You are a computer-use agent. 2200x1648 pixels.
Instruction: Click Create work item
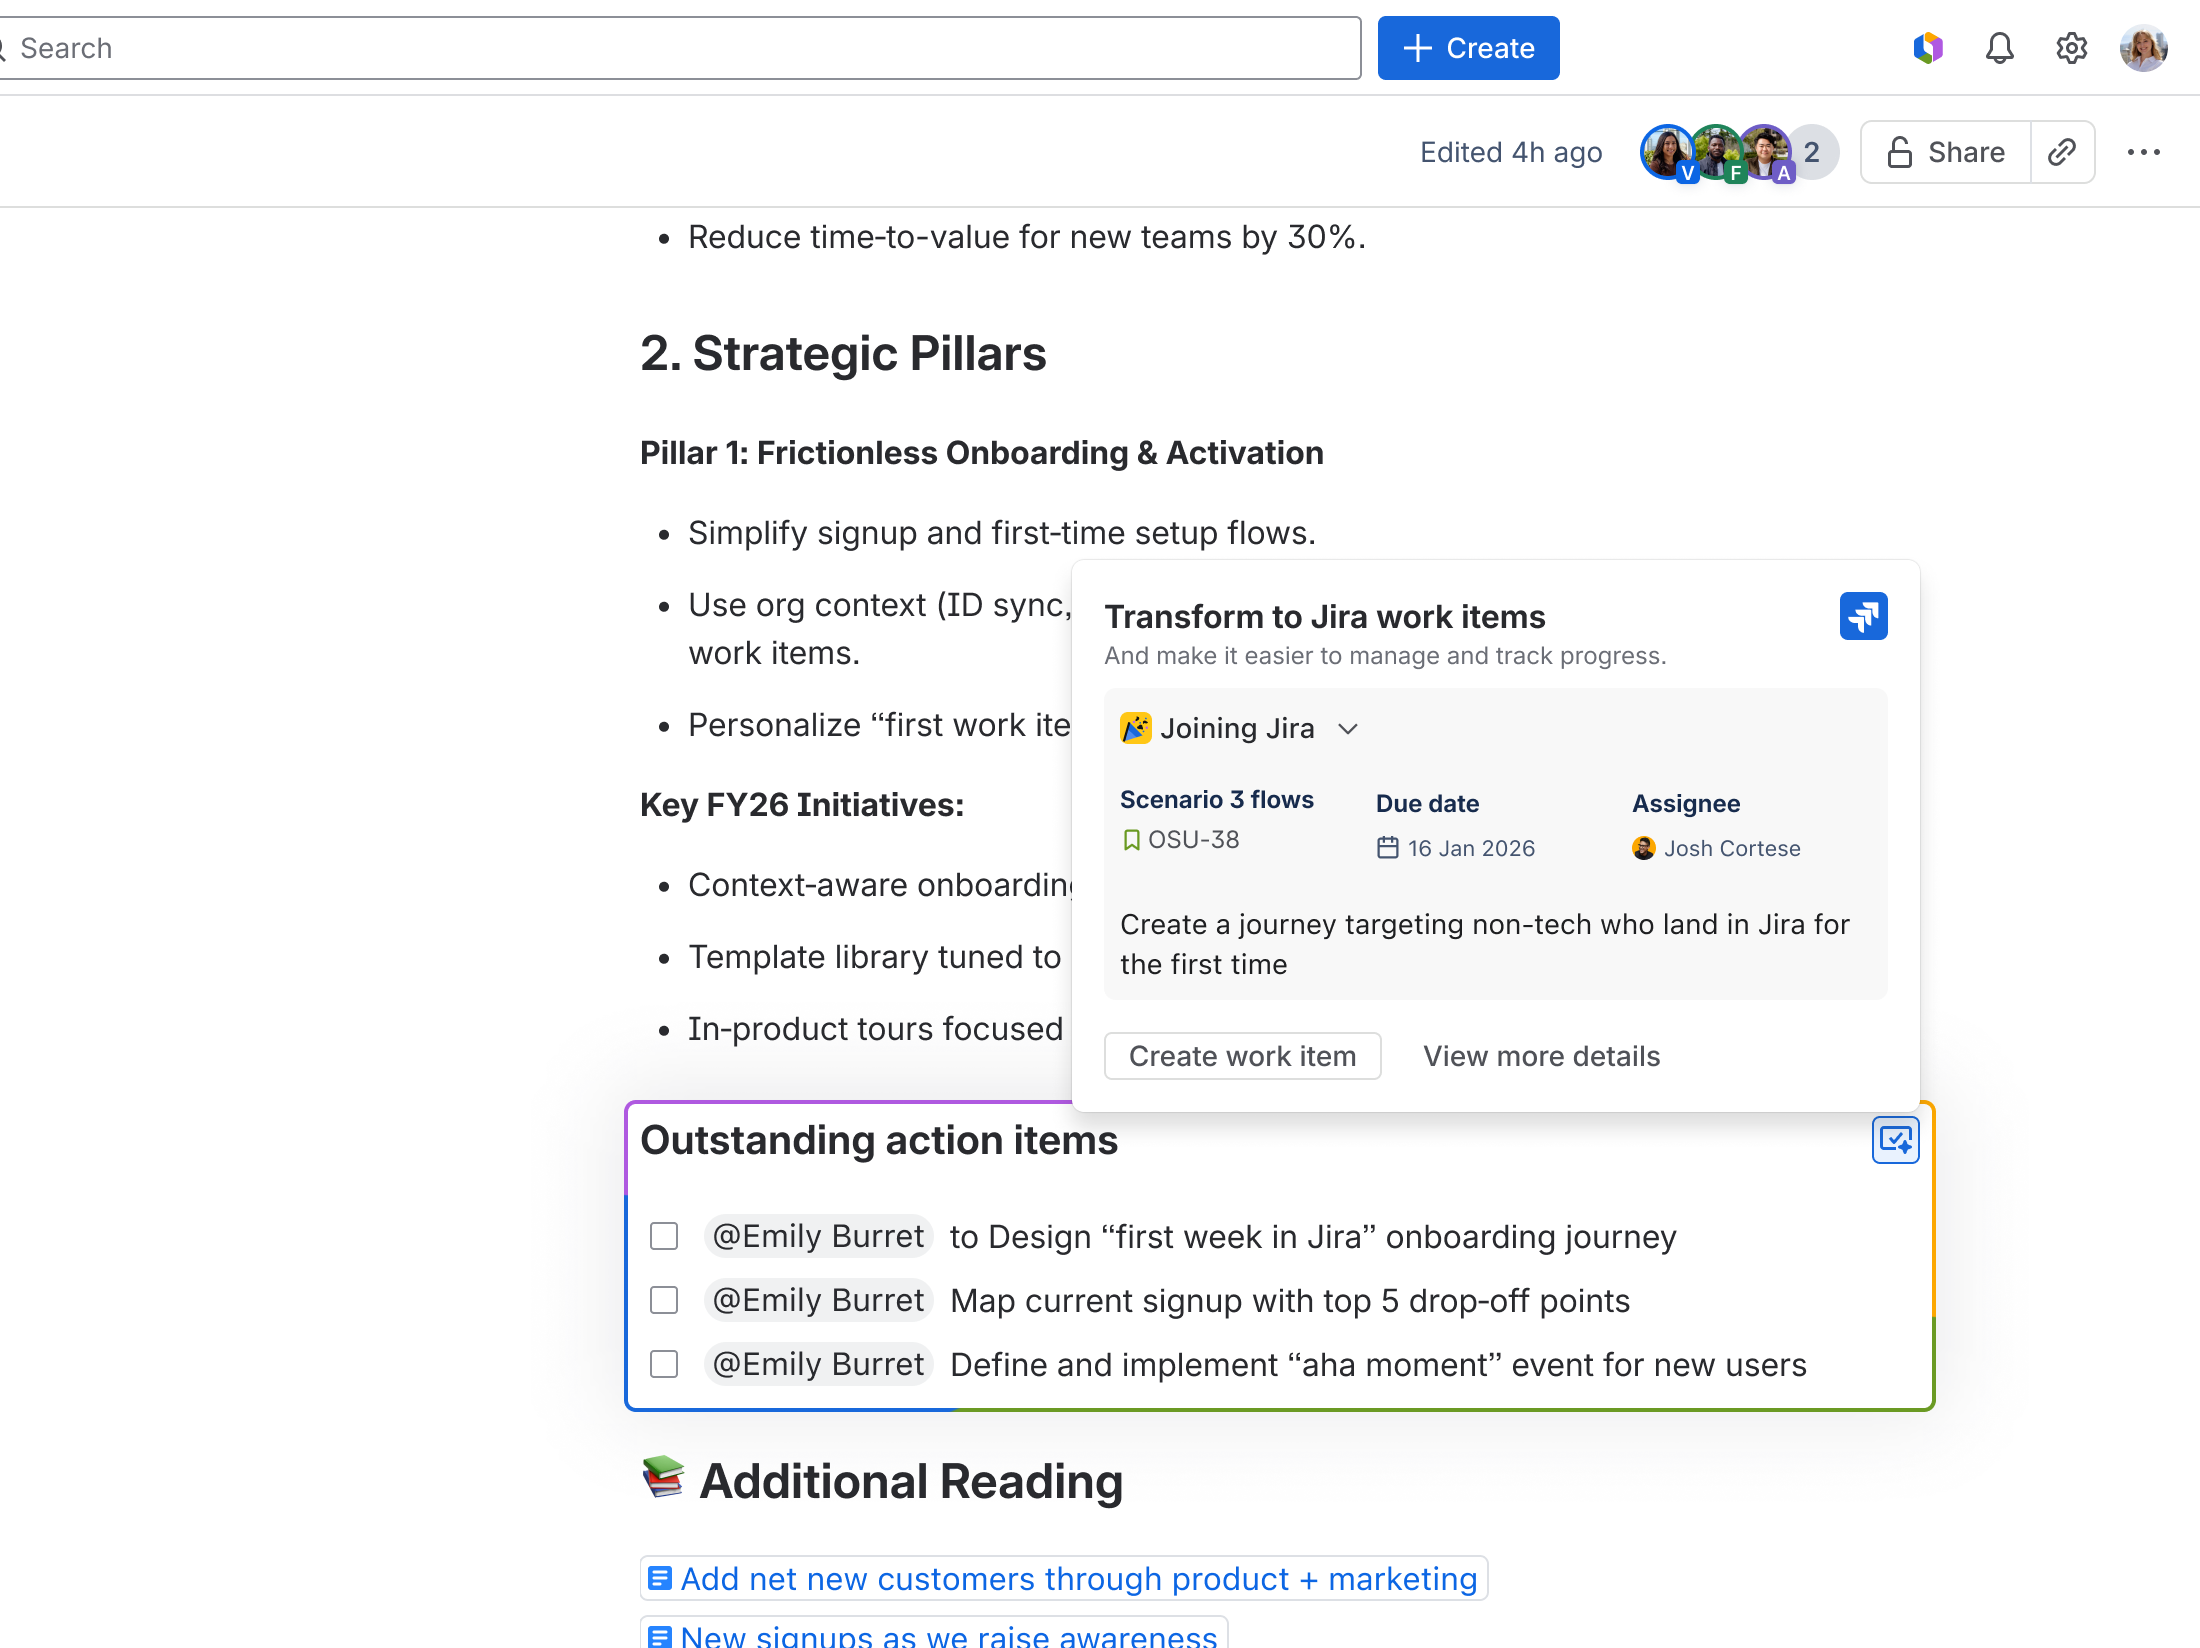(x=1242, y=1056)
